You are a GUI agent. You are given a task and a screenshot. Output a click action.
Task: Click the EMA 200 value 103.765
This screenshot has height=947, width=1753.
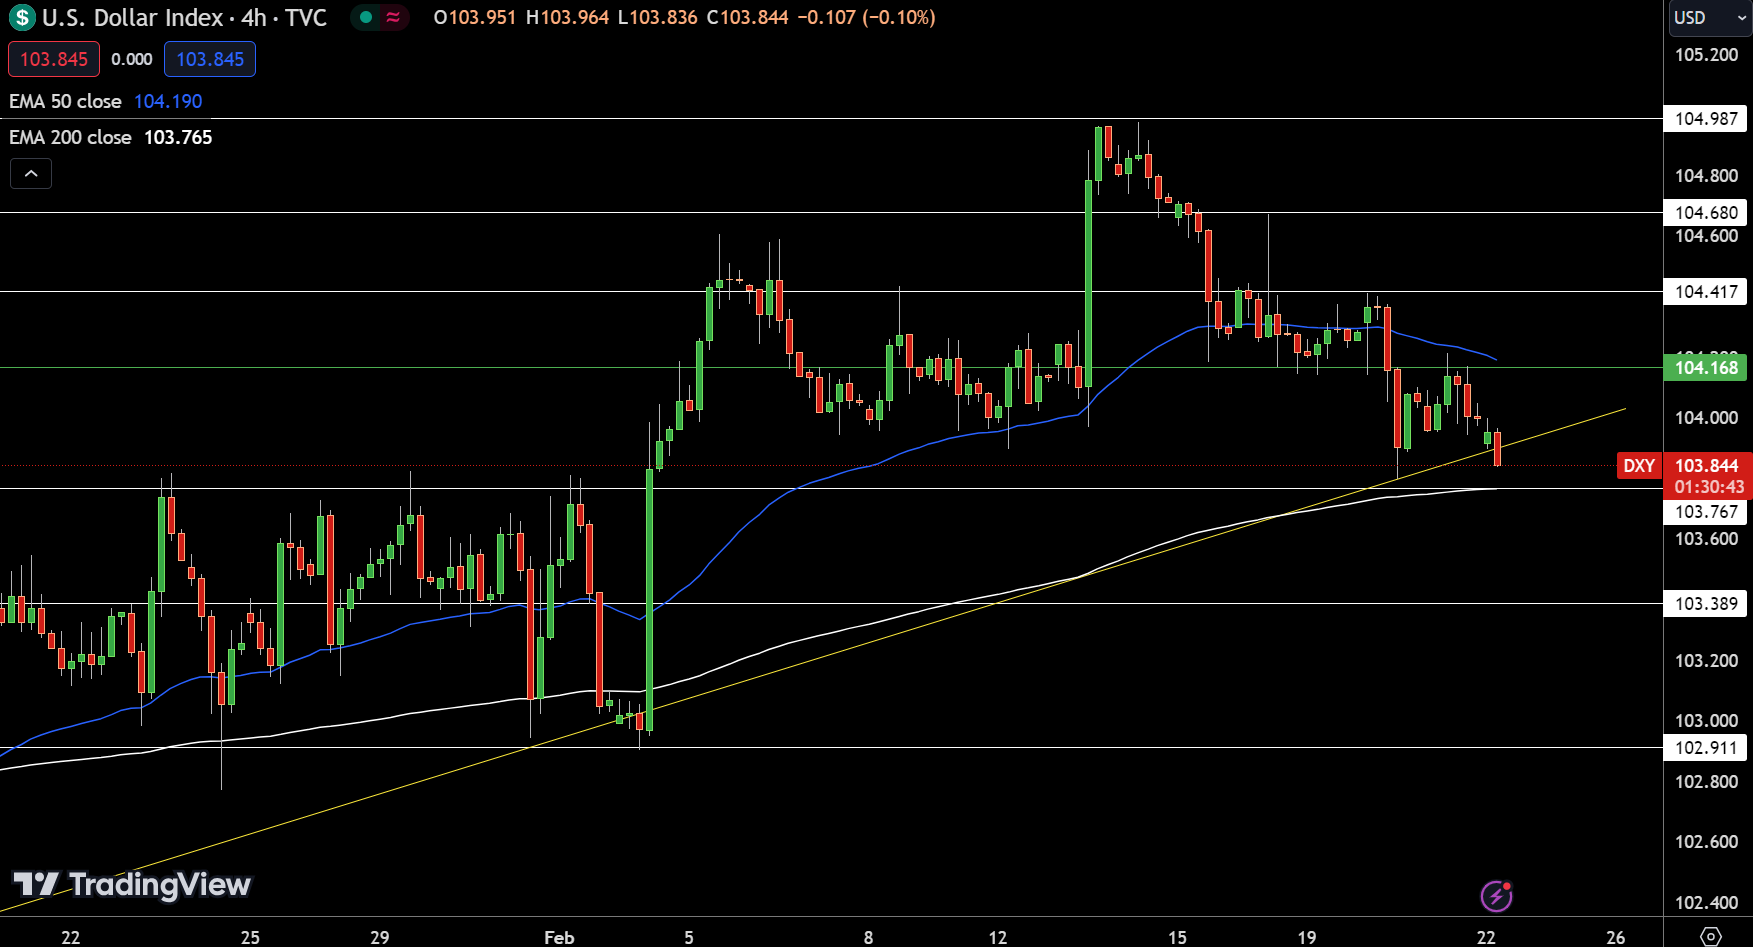pyautogui.click(x=178, y=137)
